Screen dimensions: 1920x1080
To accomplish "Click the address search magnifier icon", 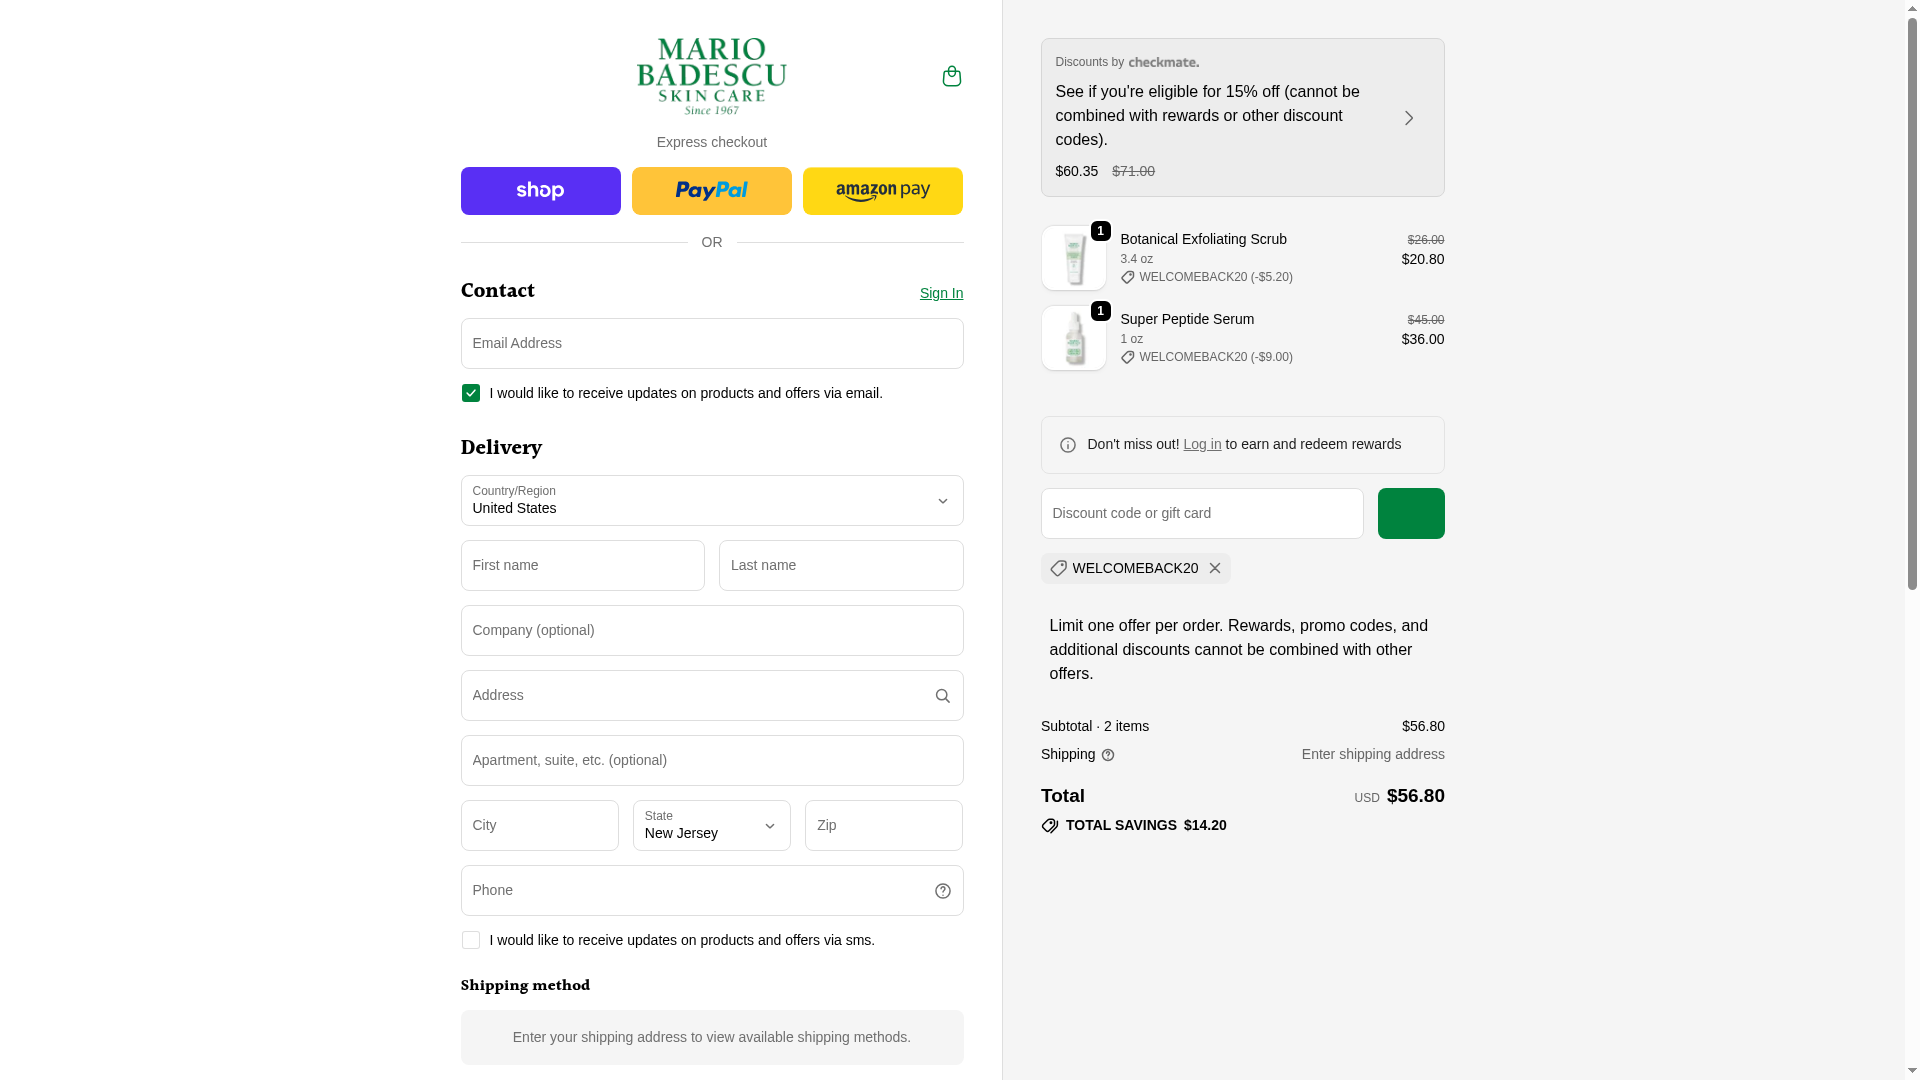I will pyautogui.click(x=942, y=696).
